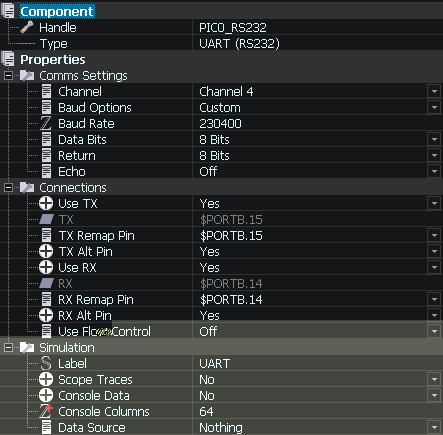Select the Component header row

221,11
